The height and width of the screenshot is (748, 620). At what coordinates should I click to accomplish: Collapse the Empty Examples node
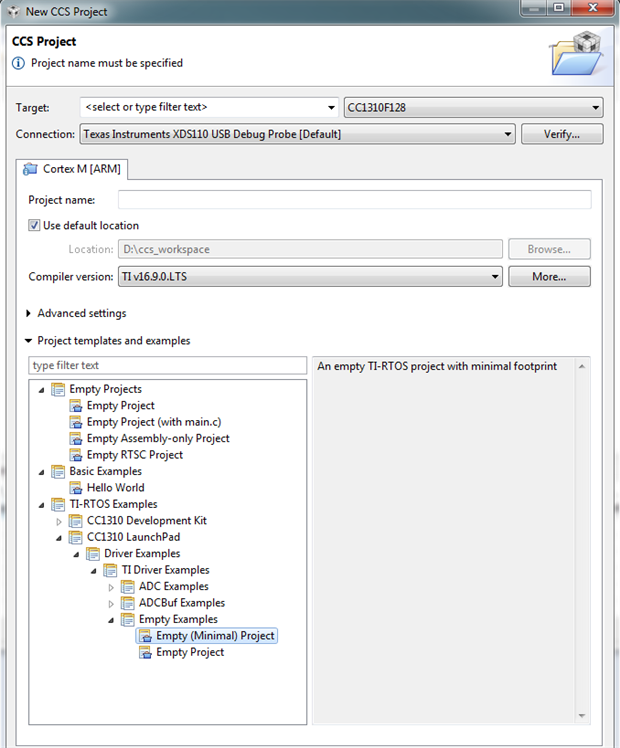point(111,620)
